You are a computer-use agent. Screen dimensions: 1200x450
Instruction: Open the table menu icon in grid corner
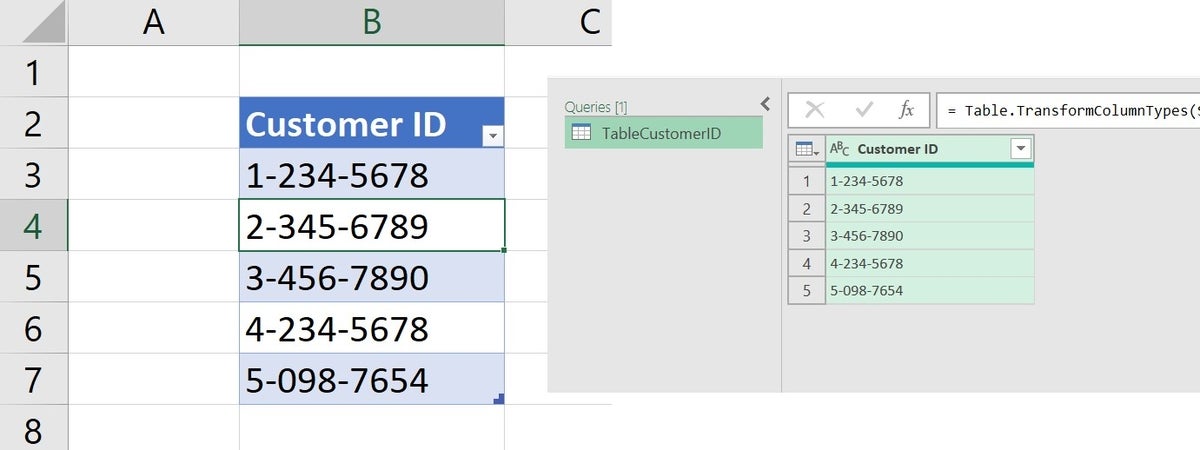[x=806, y=149]
